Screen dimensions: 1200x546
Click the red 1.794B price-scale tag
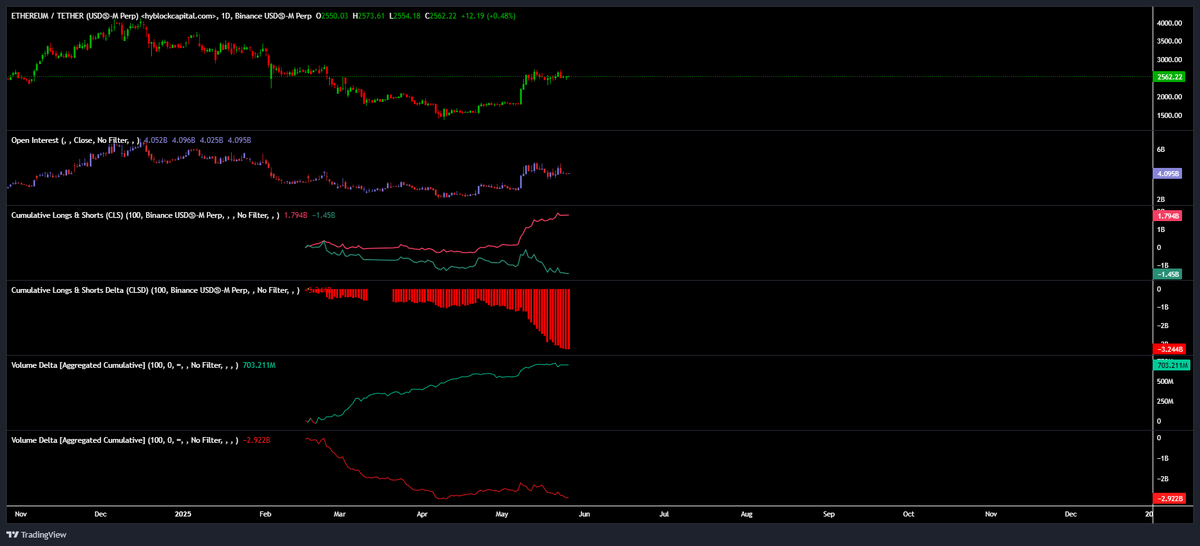tap(1170, 216)
